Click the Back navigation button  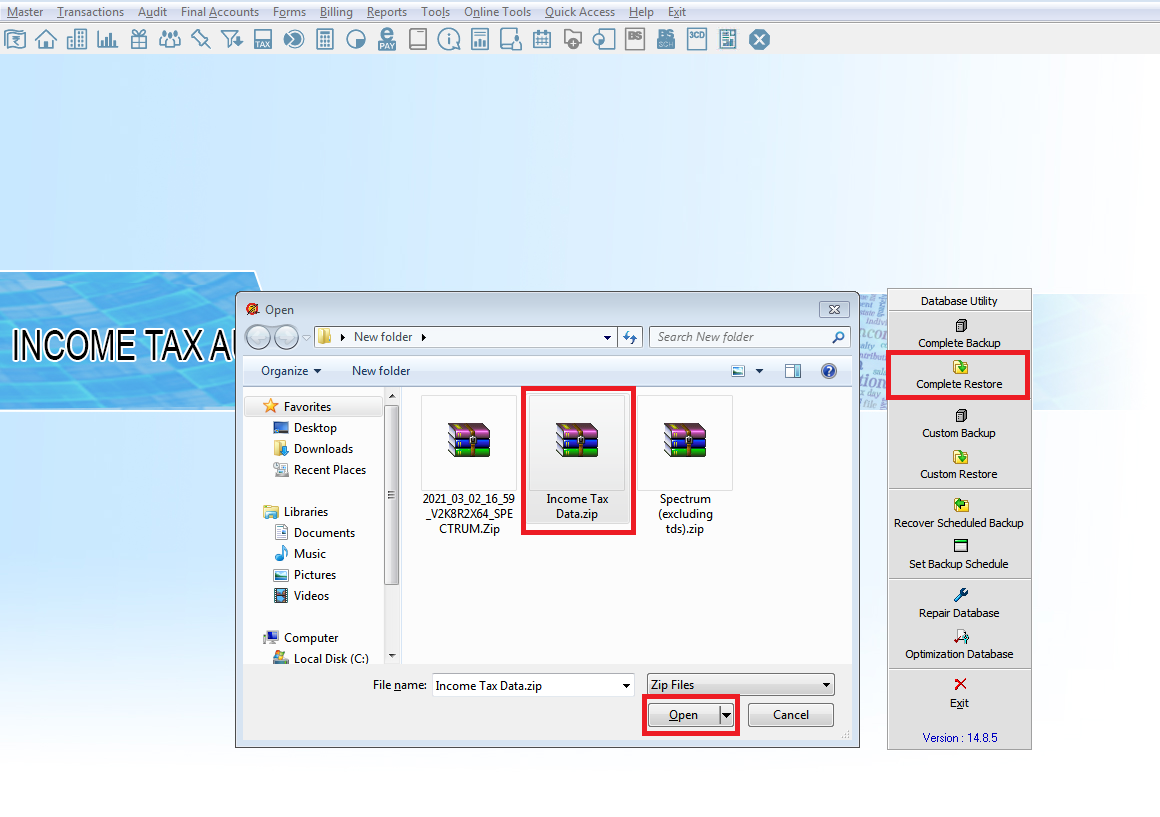(258, 337)
